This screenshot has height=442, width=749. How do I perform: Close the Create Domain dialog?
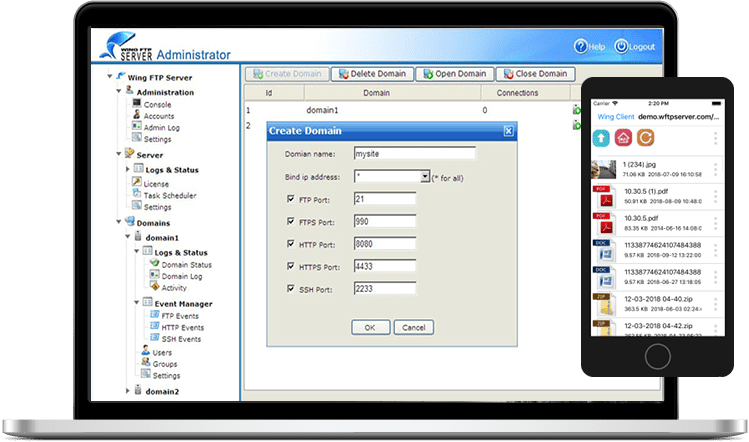[509, 131]
